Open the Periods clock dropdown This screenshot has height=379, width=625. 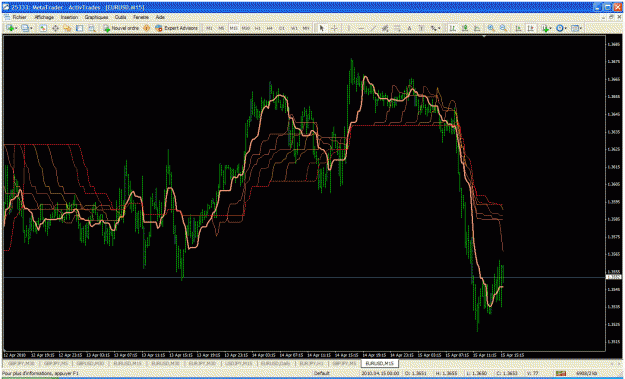[561, 28]
